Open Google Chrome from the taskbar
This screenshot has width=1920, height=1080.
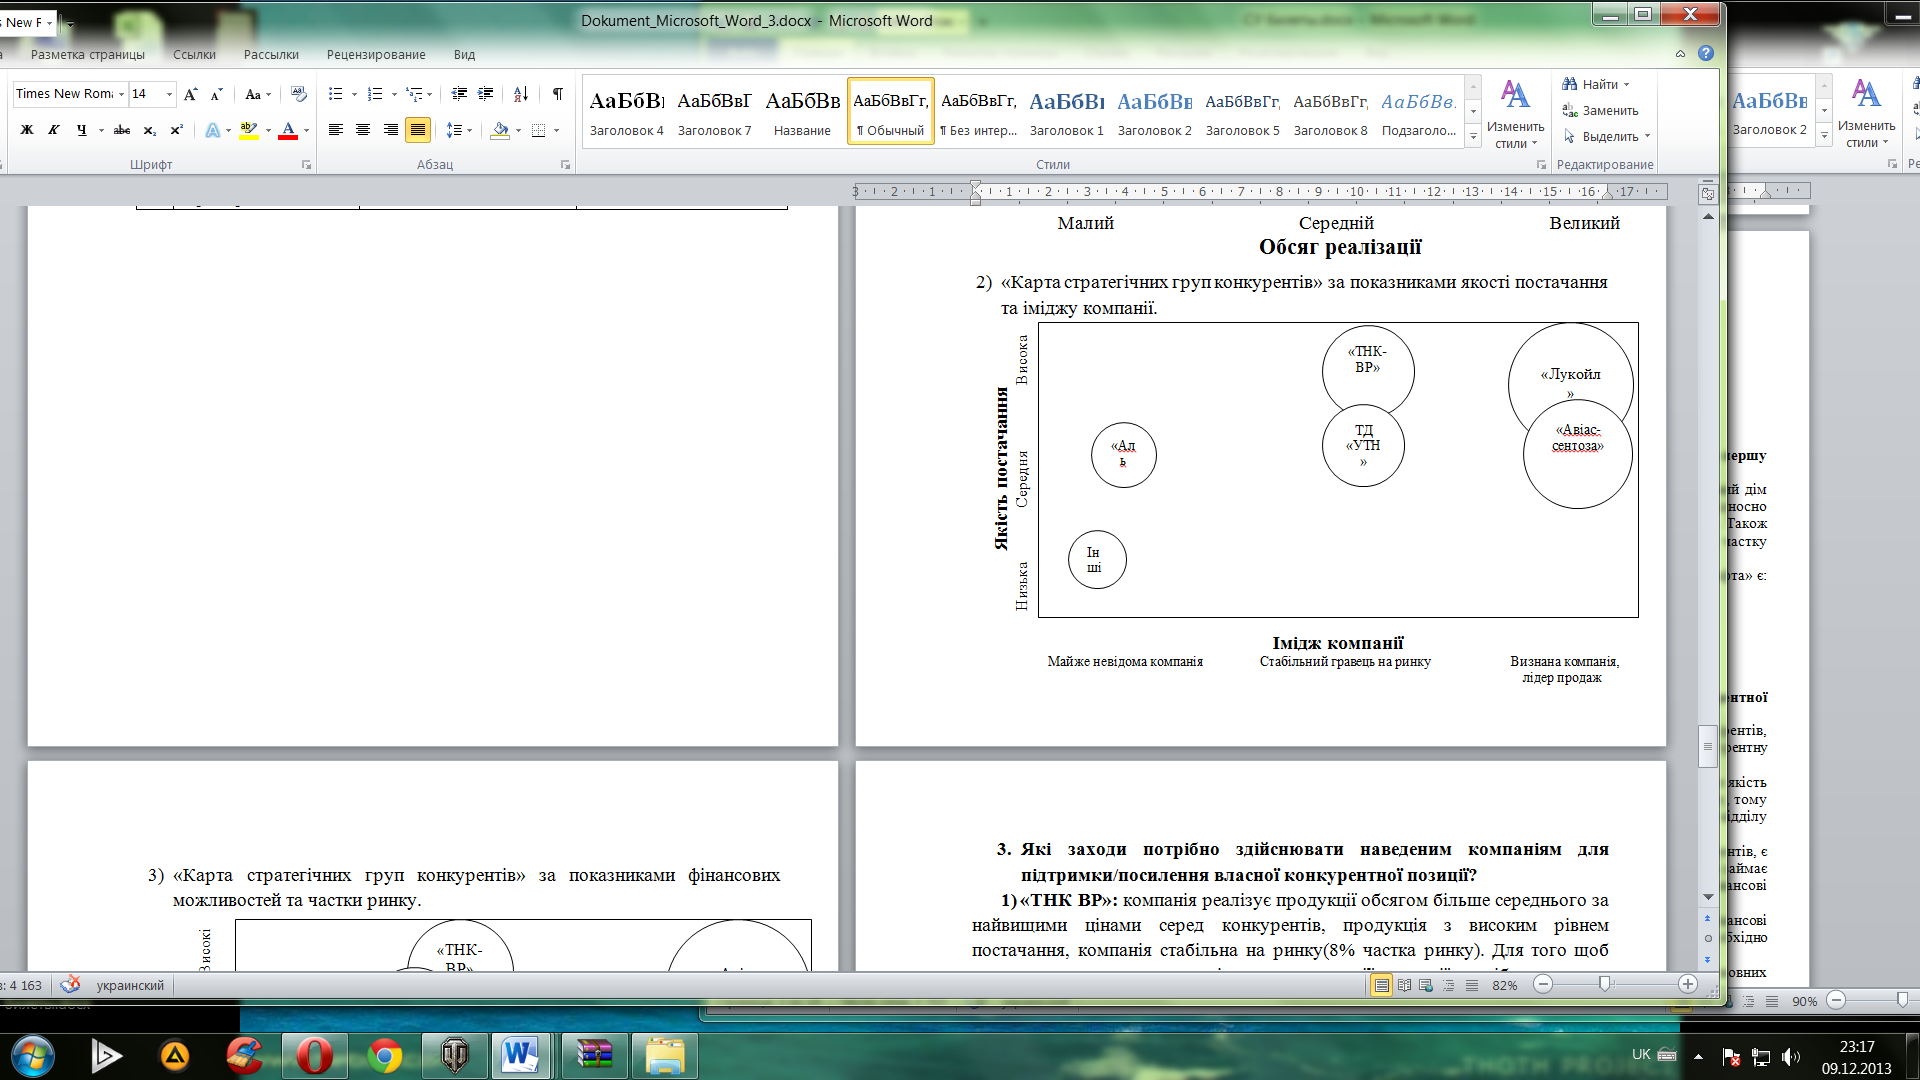tap(385, 1056)
